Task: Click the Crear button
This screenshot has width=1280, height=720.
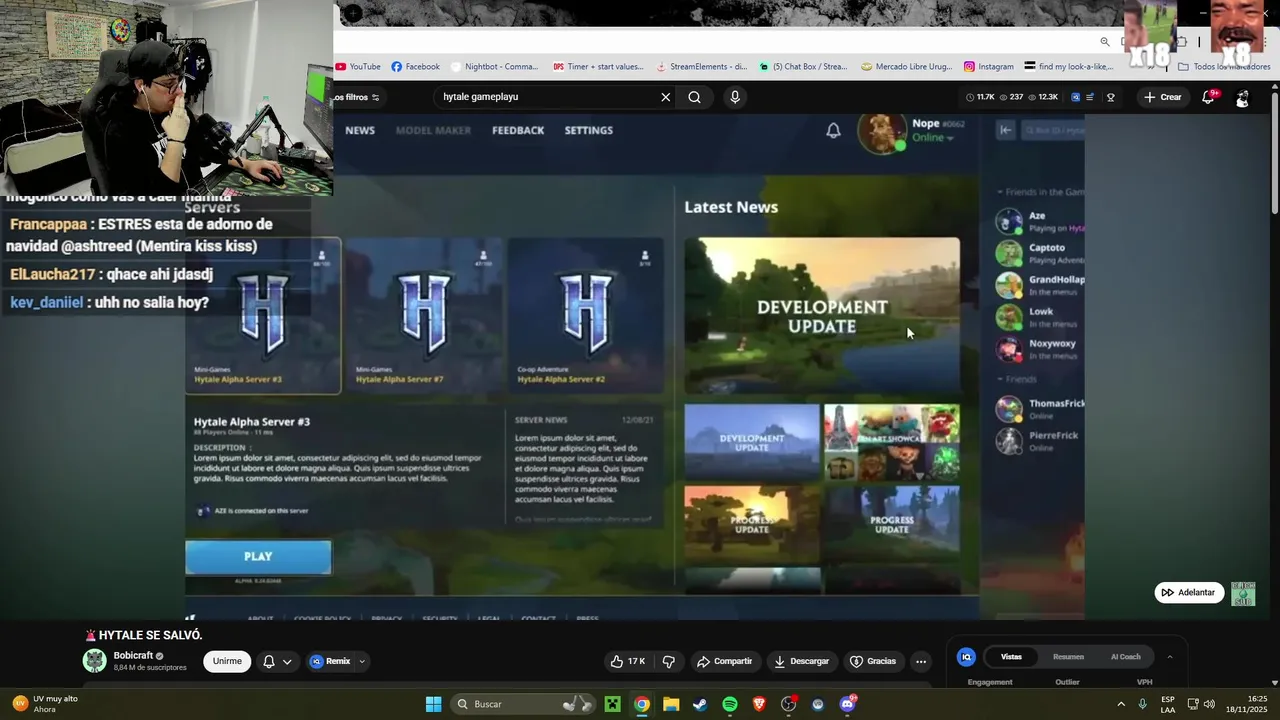Action: (1163, 97)
